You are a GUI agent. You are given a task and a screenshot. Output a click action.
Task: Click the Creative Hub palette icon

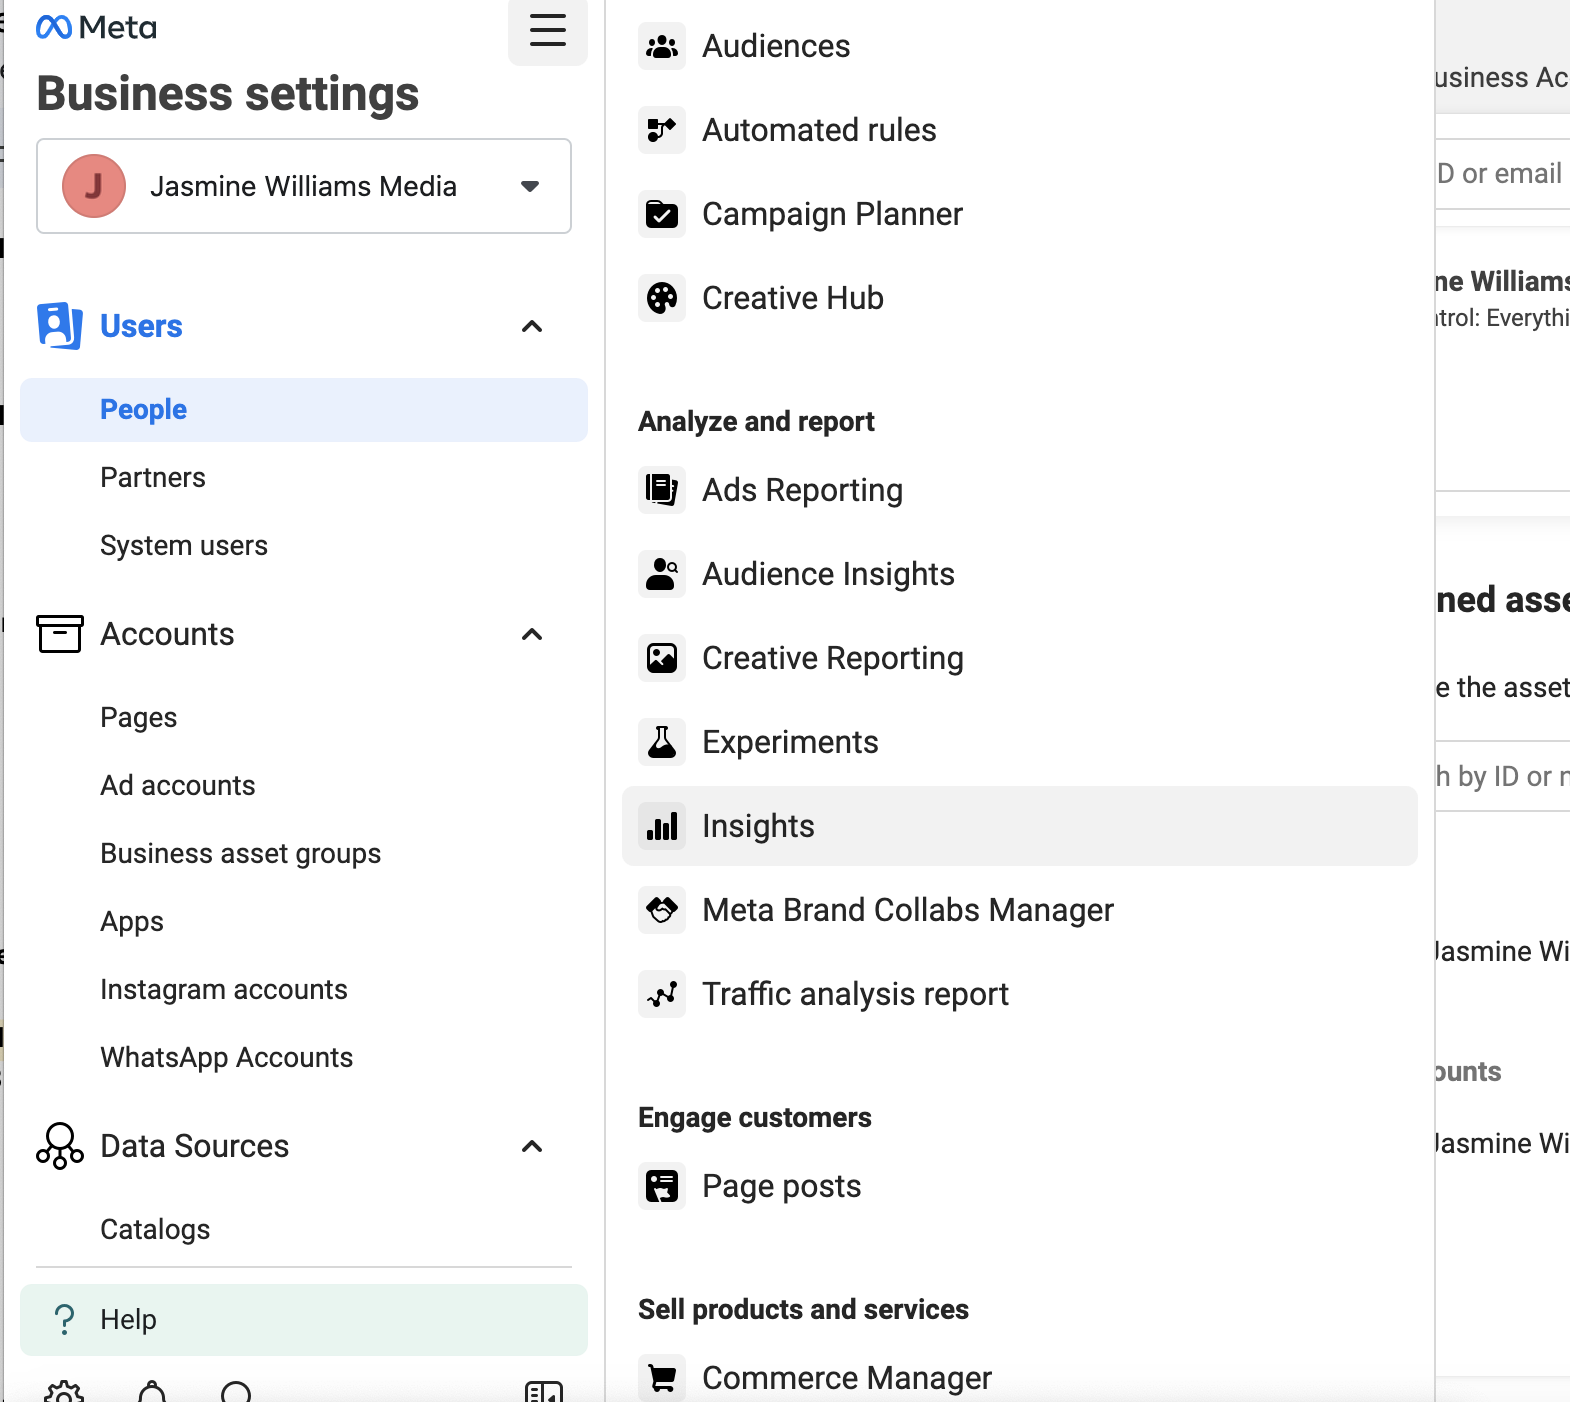tap(662, 298)
